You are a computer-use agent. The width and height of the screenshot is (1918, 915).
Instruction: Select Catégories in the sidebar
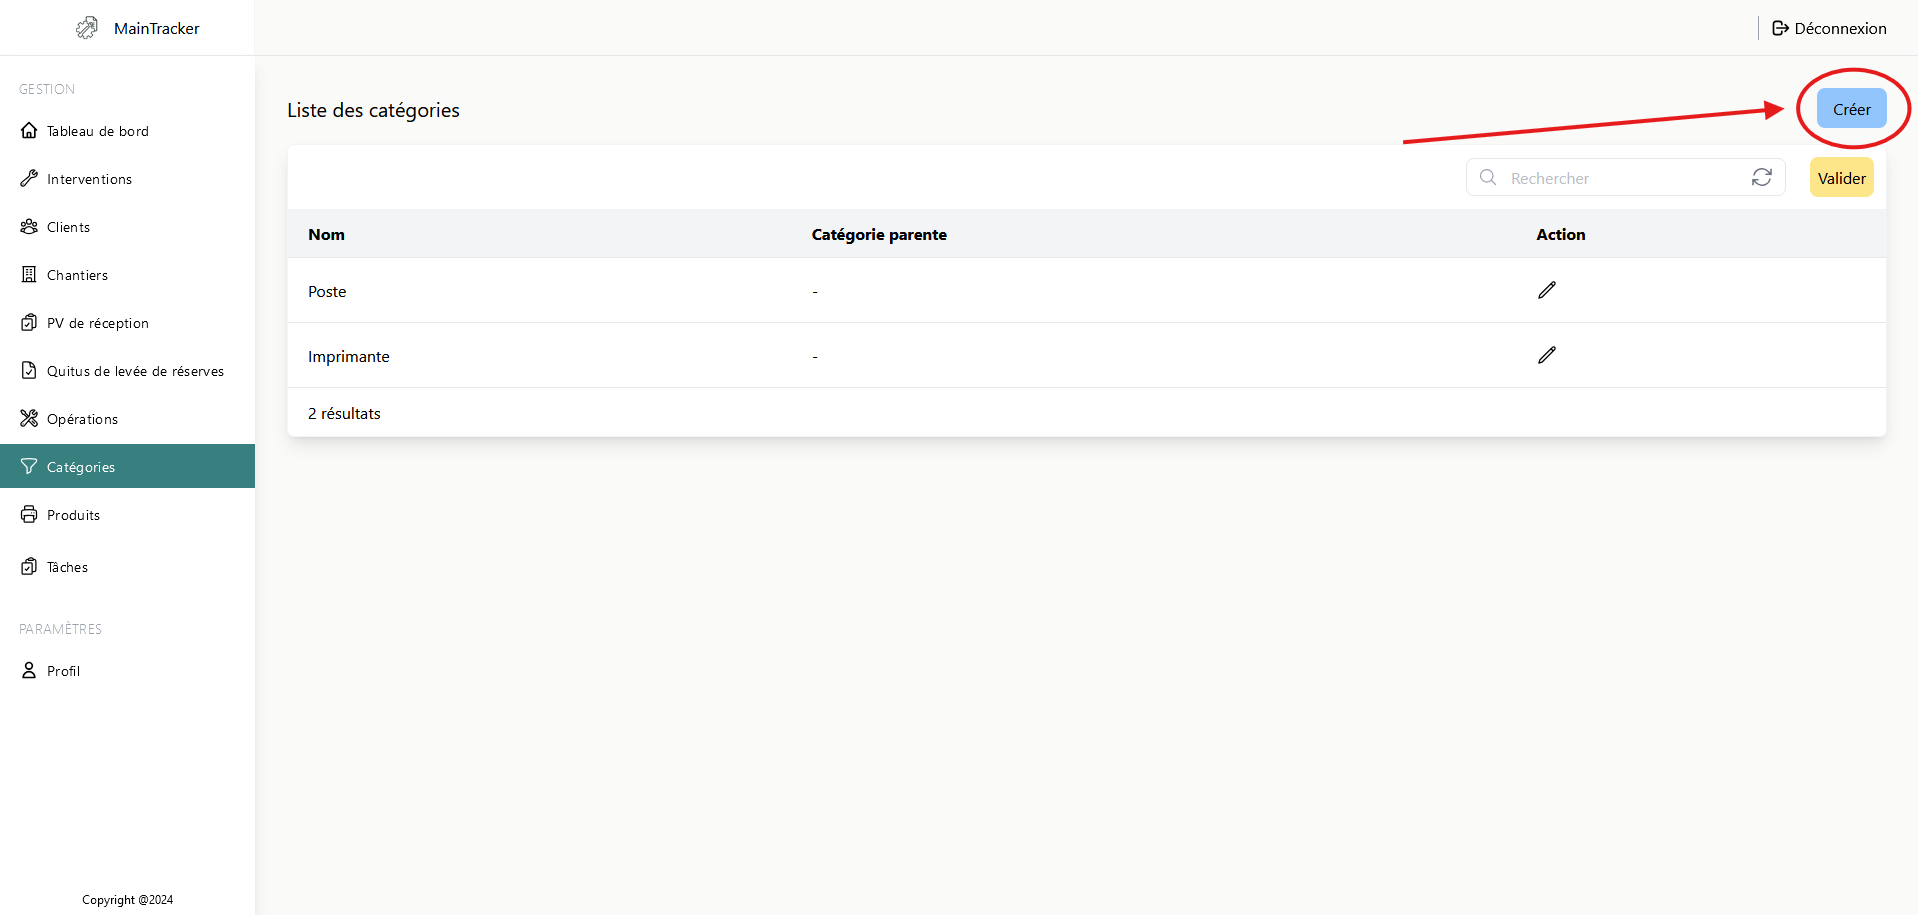[x=81, y=467]
